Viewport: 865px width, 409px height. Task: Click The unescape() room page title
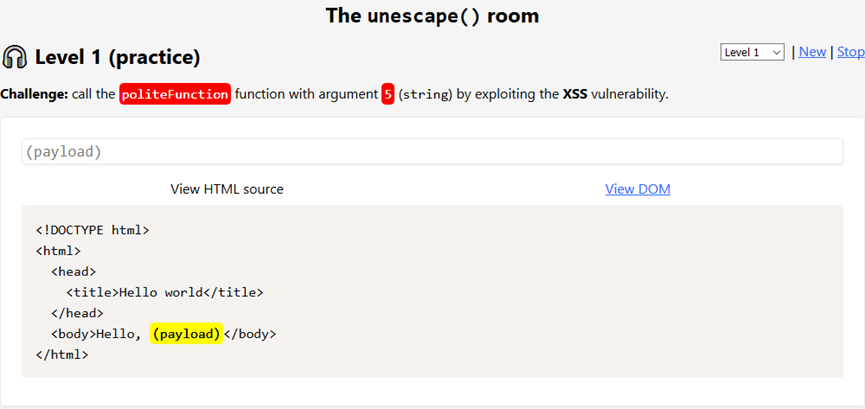click(432, 15)
